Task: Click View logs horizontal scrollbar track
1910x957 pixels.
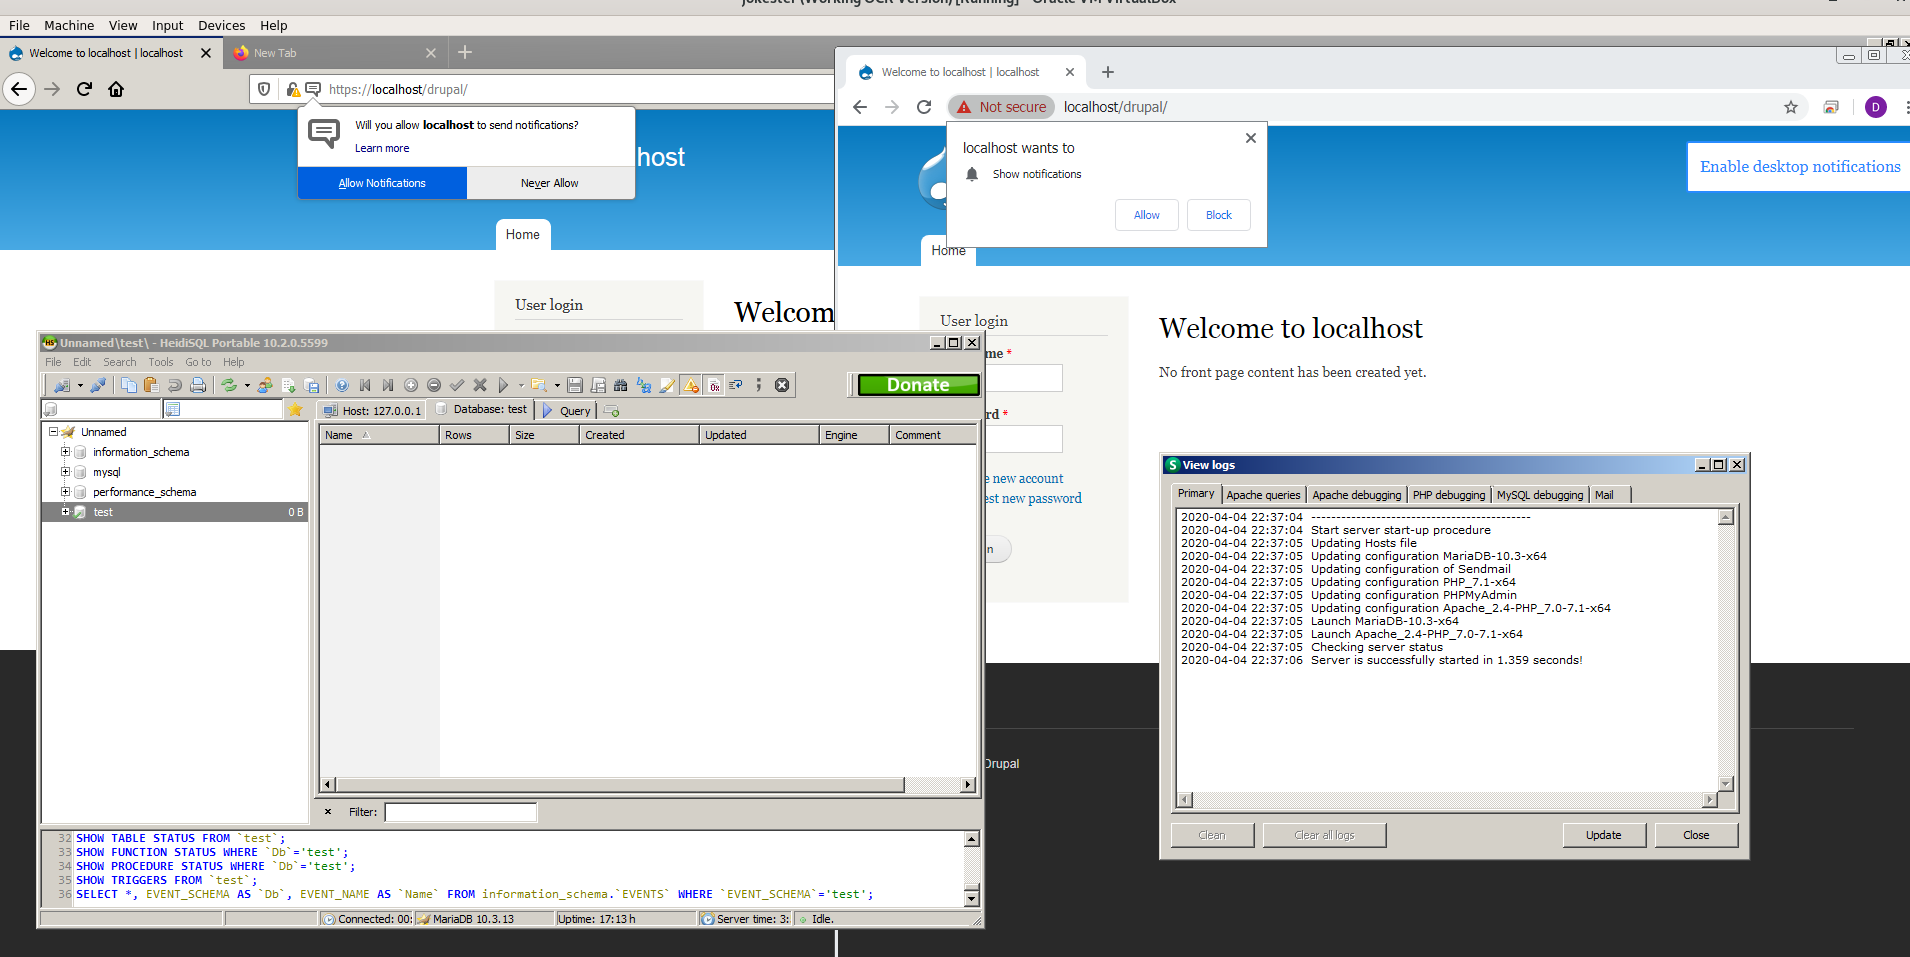Action: point(1447,800)
